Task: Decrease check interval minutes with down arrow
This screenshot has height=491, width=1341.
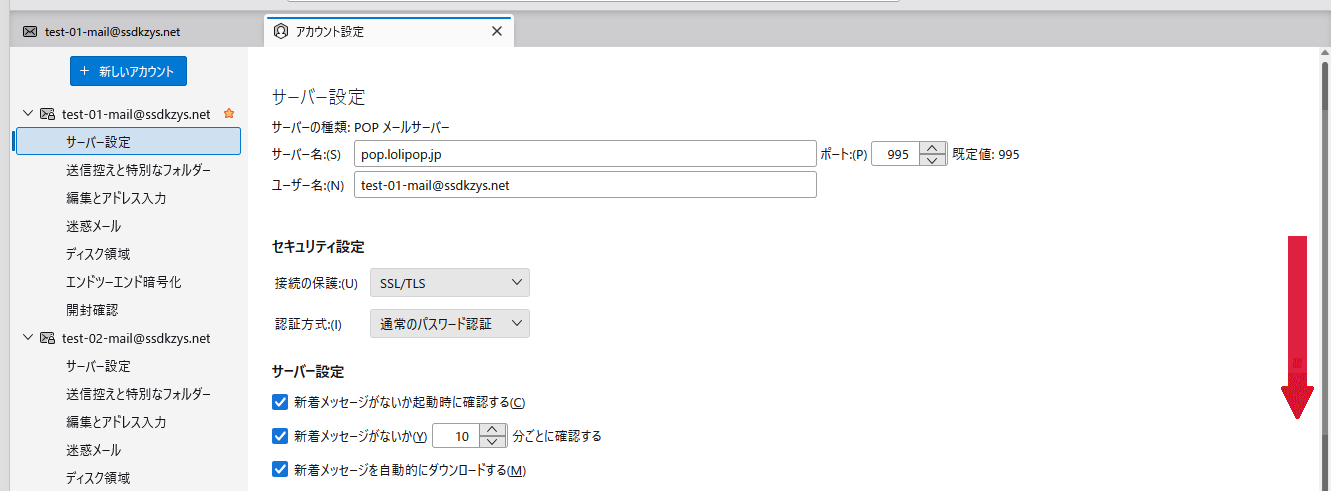Action: click(492, 442)
